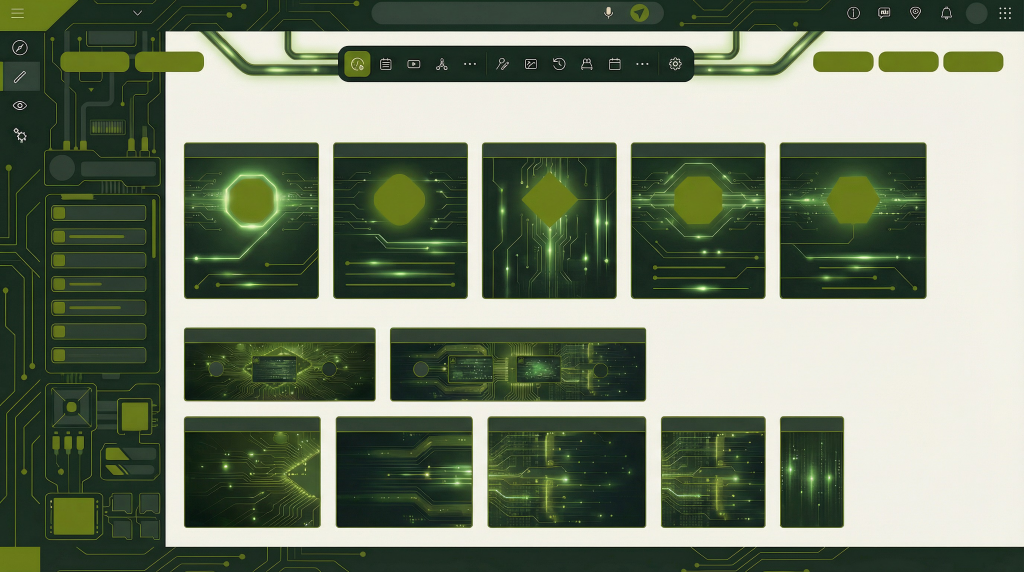This screenshot has height=572, width=1024.
Task: Click the gear-nodes icon in left sidebar
Action: point(20,135)
